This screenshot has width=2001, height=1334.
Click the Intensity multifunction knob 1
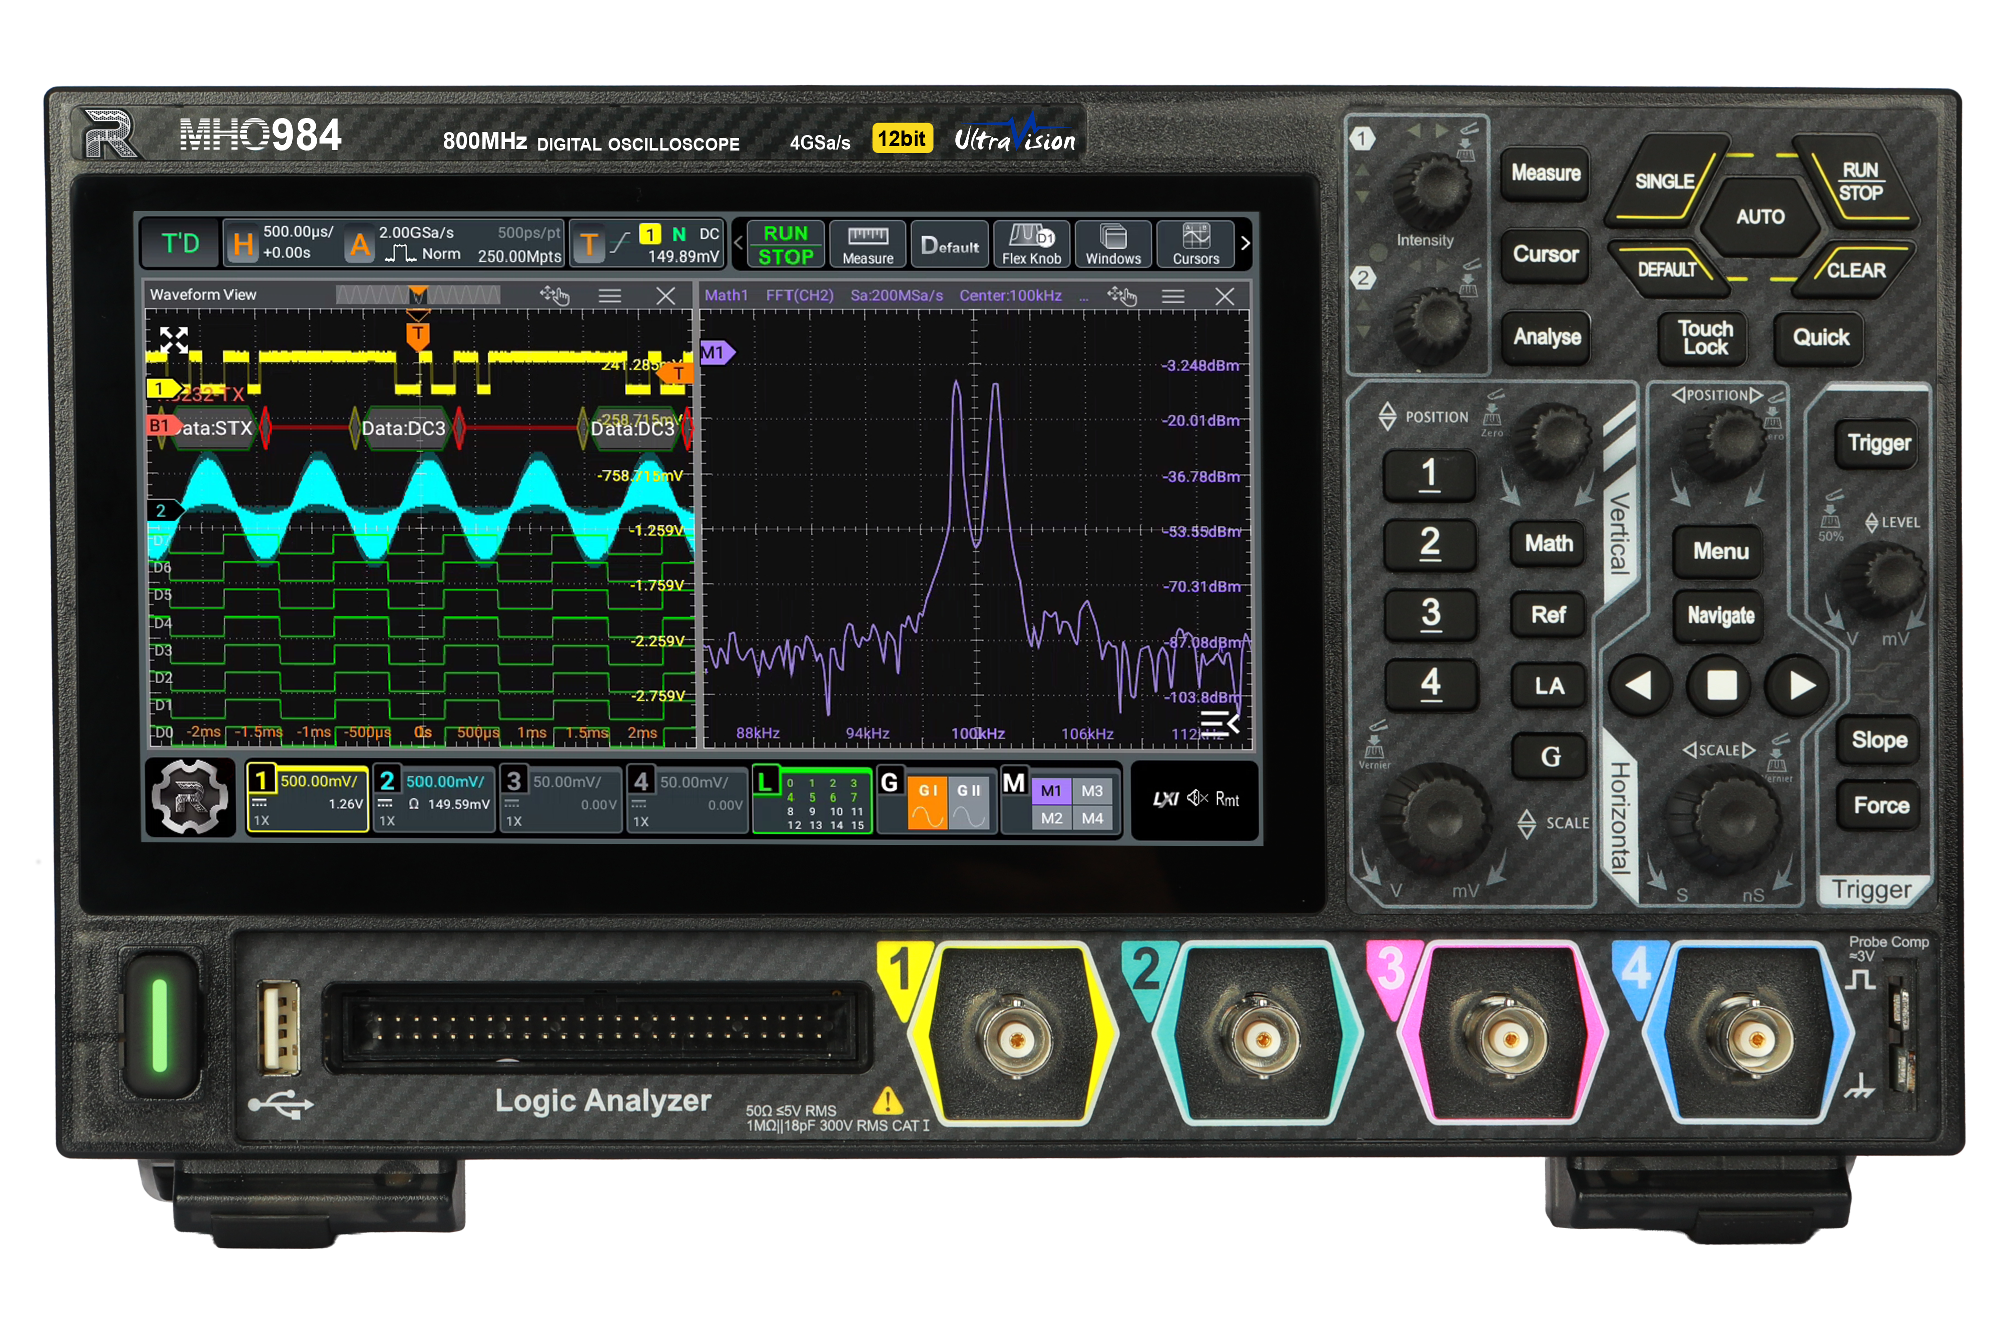tap(1435, 188)
